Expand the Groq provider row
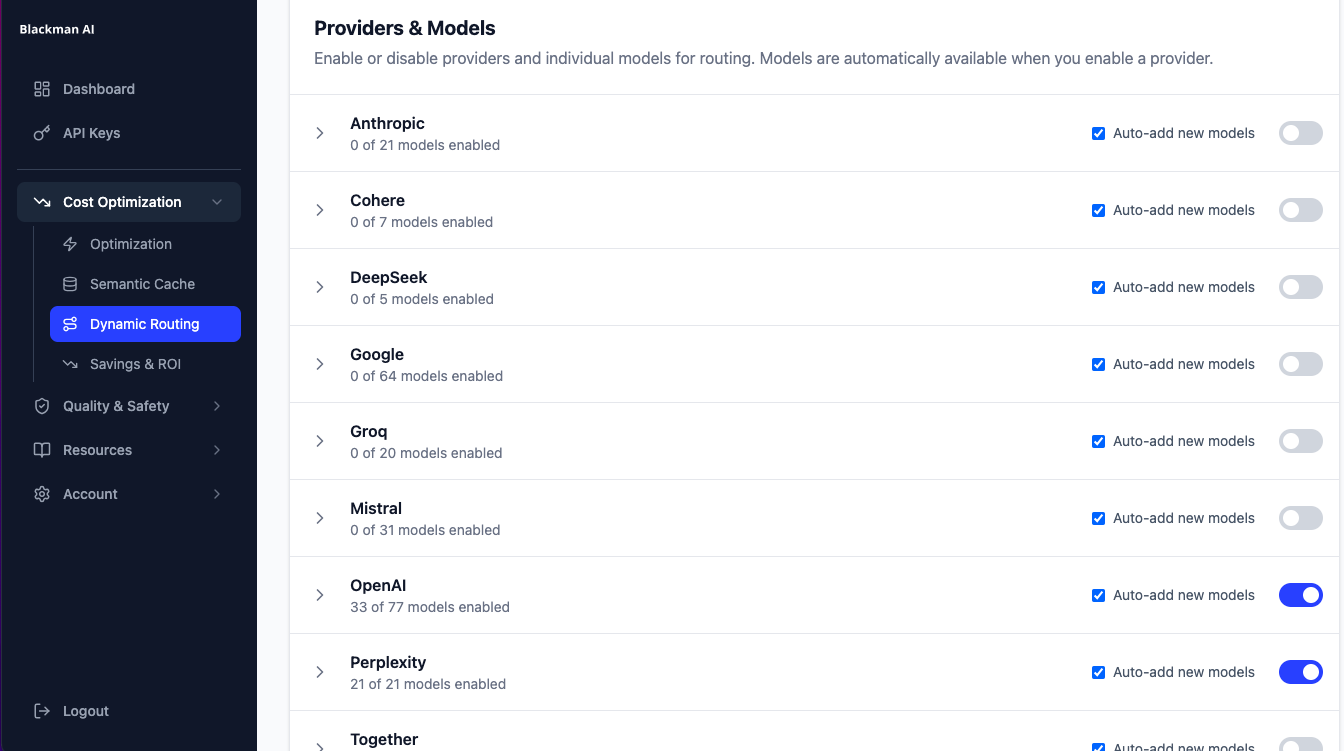This screenshot has height=751, width=1344. coord(320,441)
